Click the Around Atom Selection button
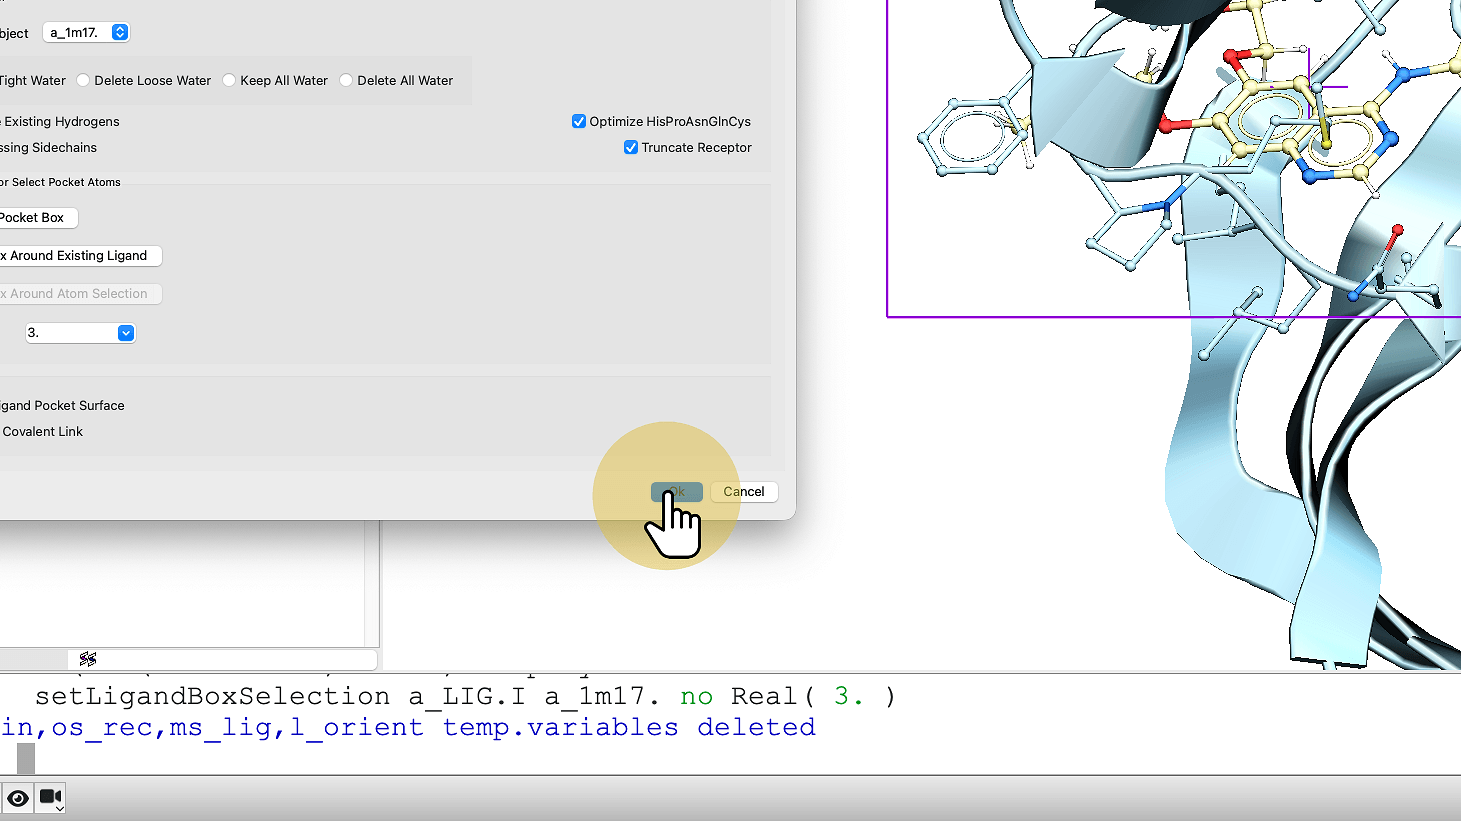This screenshot has height=821, width=1461. pyautogui.click(x=78, y=294)
